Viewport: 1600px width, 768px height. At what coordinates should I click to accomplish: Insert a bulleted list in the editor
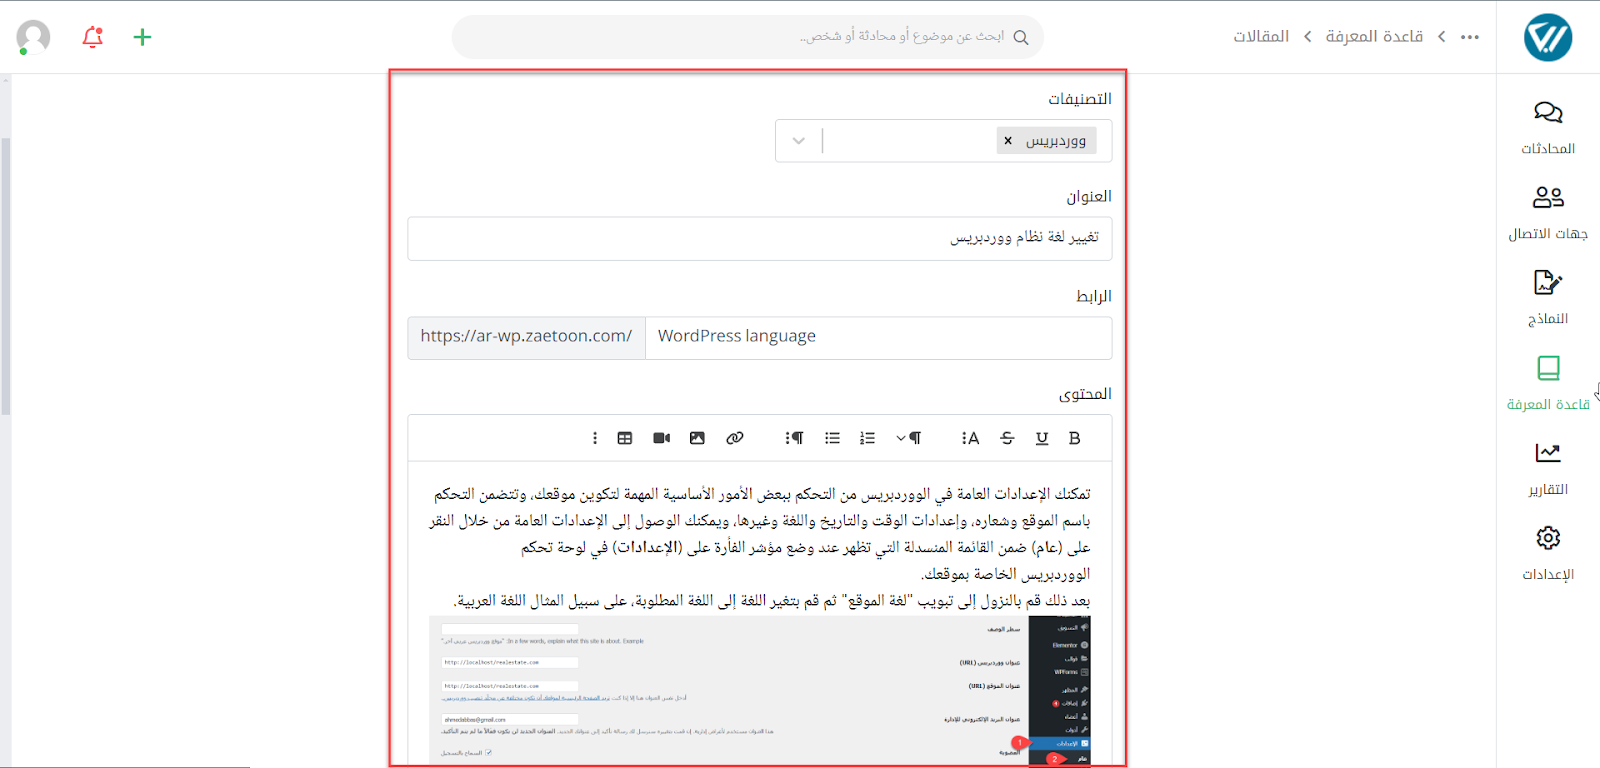coord(832,438)
